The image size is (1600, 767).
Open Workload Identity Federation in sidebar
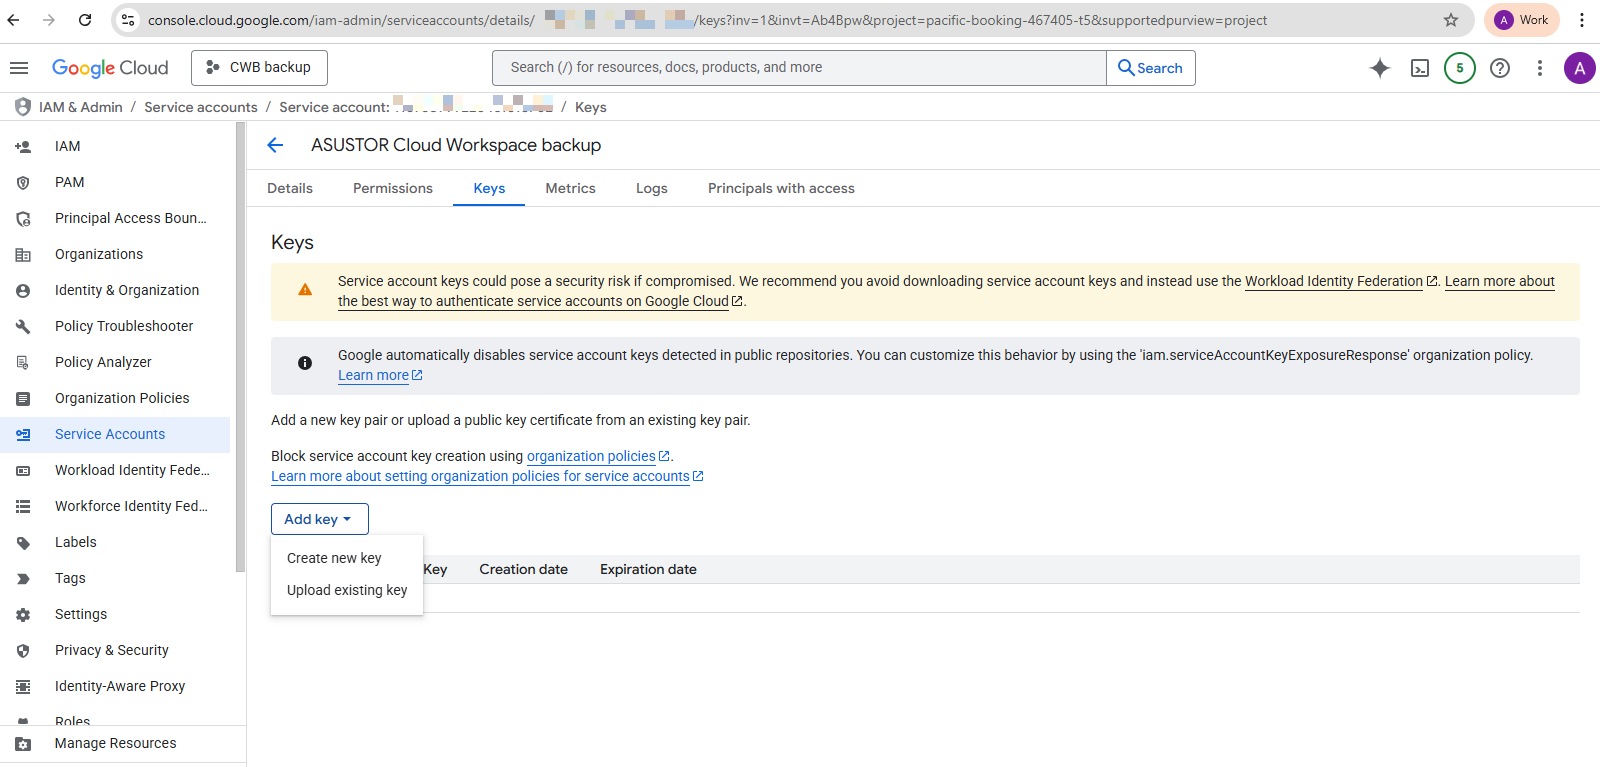coord(115,470)
